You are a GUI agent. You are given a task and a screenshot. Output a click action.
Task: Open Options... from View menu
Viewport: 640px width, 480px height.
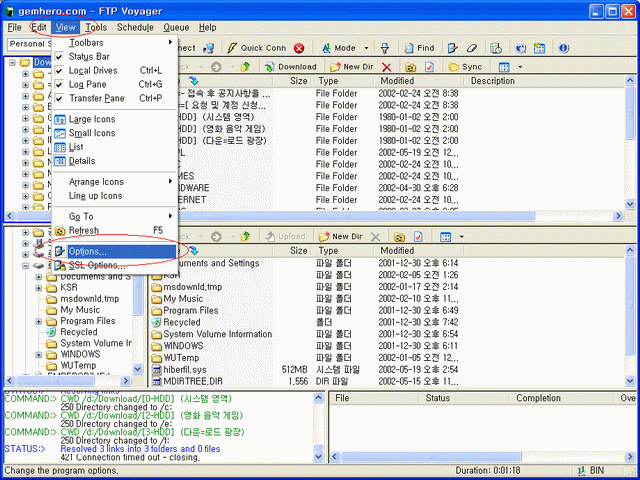tap(115, 251)
